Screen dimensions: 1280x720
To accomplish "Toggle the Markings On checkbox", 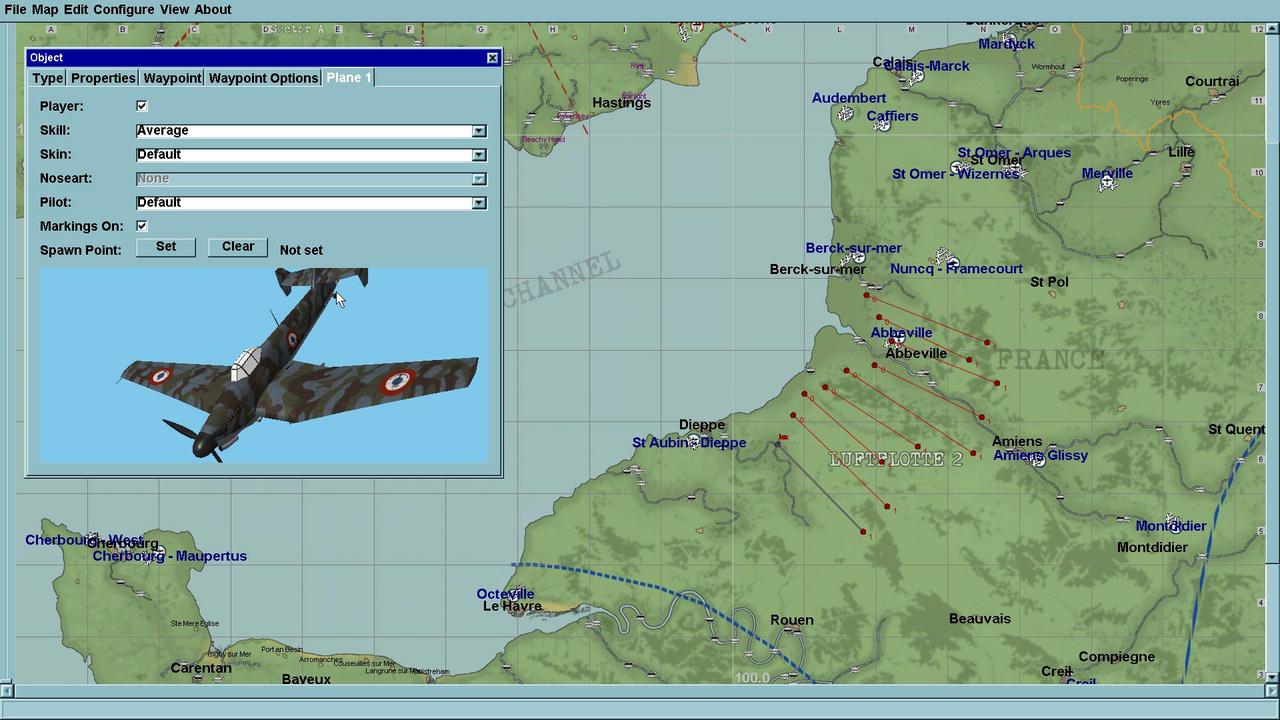I will point(142,226).
